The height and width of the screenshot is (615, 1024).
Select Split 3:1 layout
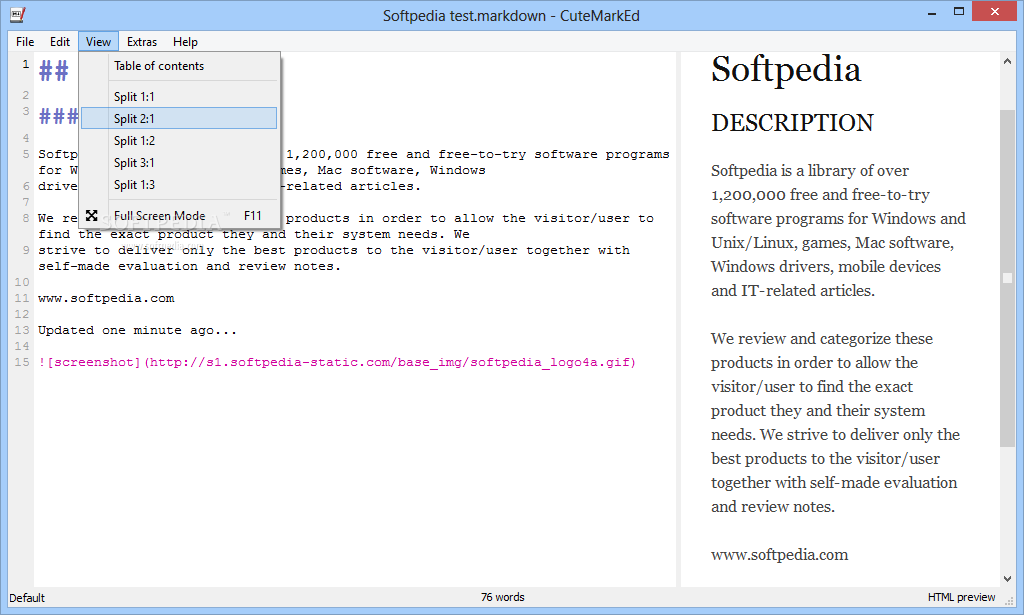179,163
